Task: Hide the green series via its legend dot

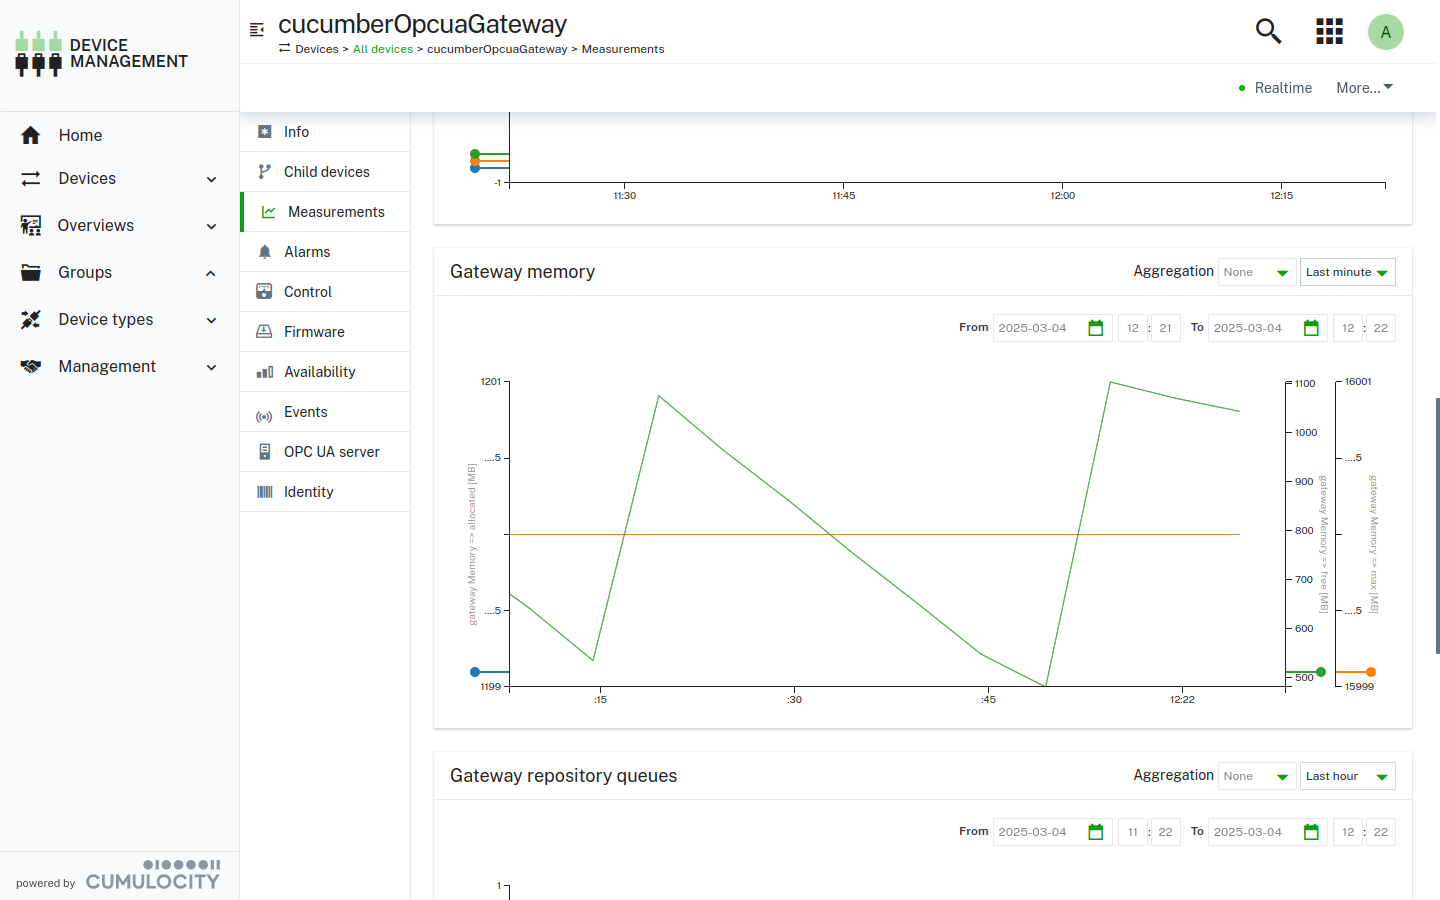Action: 1322,672
